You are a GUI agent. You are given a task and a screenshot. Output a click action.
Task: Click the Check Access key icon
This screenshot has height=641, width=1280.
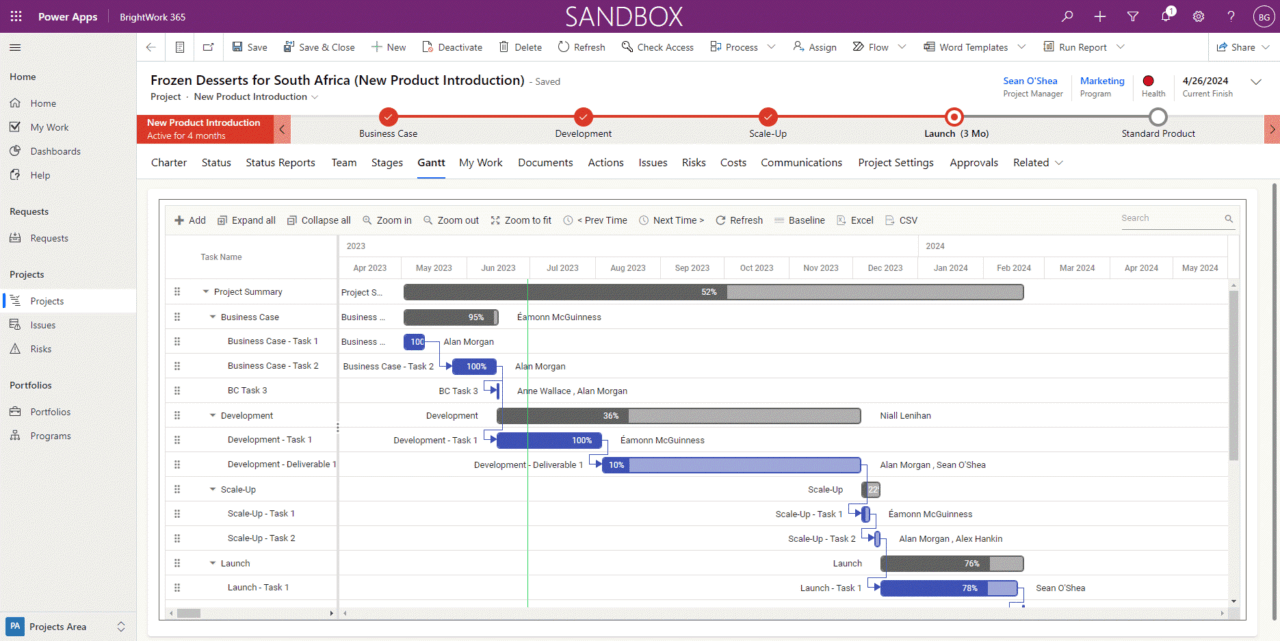coord(657,46)
